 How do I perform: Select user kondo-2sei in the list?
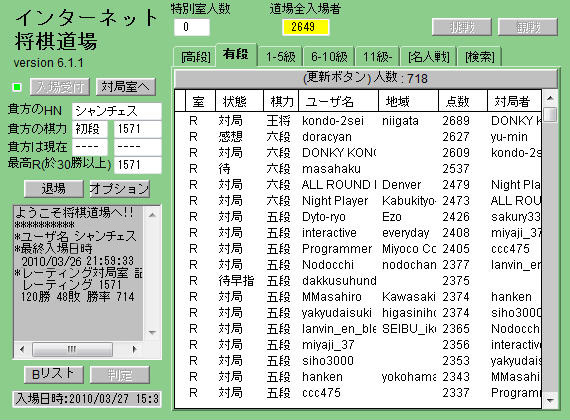coord(333,121)
